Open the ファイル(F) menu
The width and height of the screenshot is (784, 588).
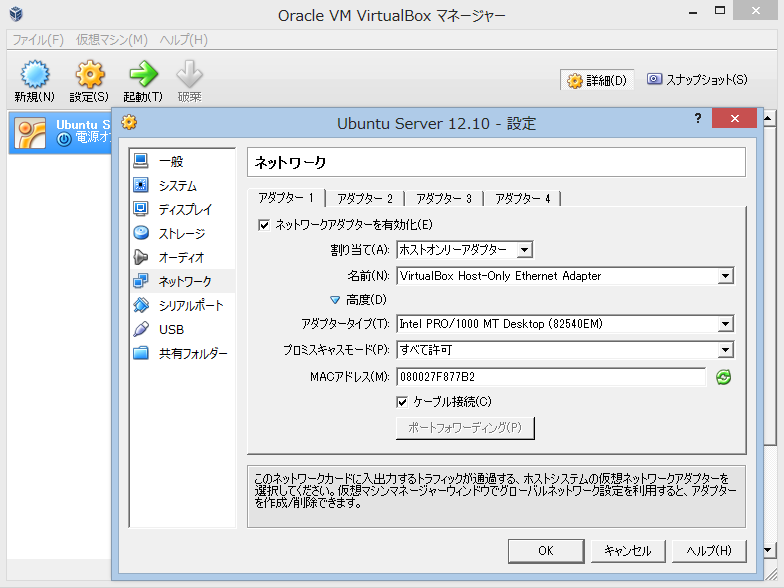pos(38,40)
